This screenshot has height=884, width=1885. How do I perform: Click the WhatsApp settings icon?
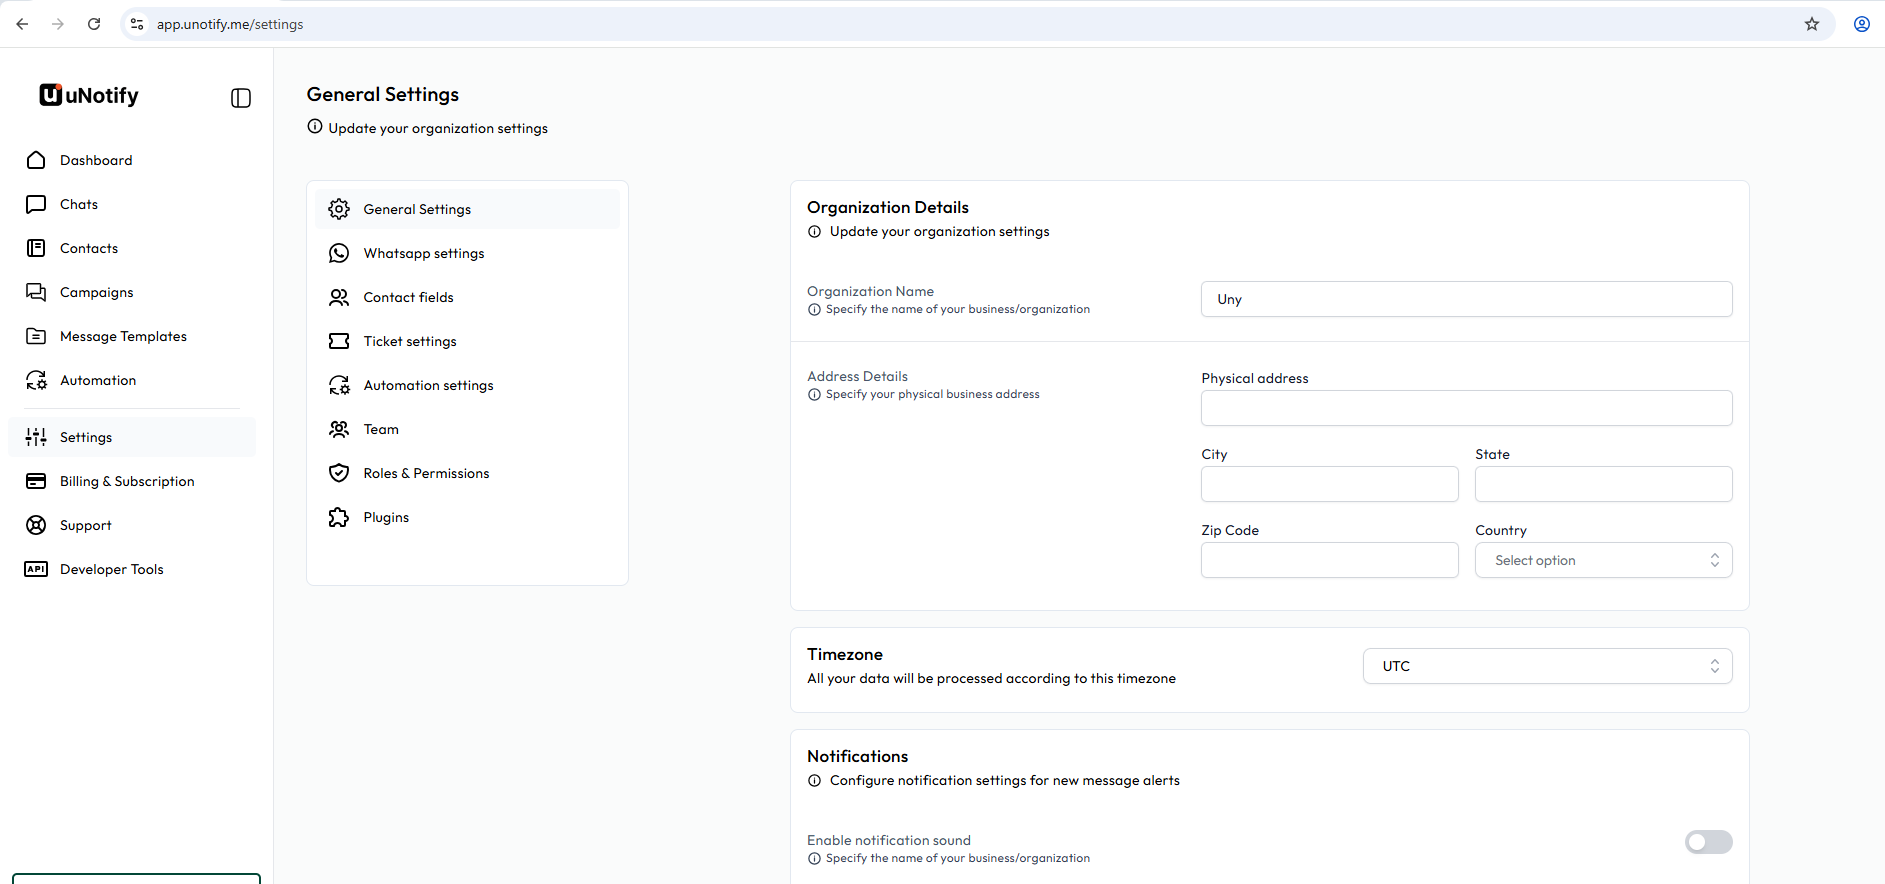coord(339,253)
